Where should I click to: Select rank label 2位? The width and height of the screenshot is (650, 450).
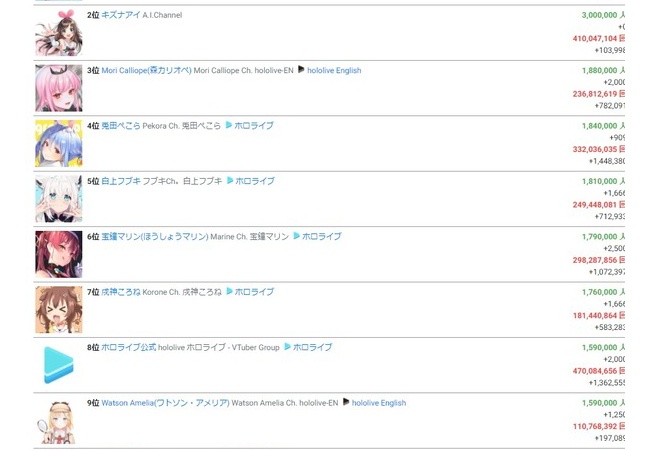tap(93, 15)
